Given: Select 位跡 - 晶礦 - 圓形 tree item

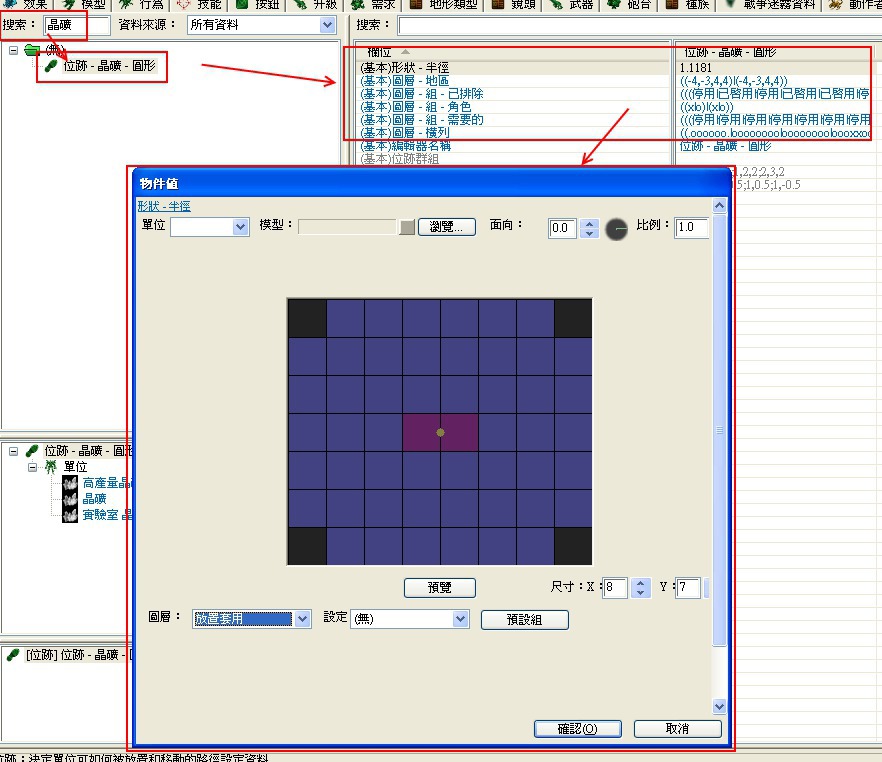Looking at the screenshot, I should pos(109,66).
